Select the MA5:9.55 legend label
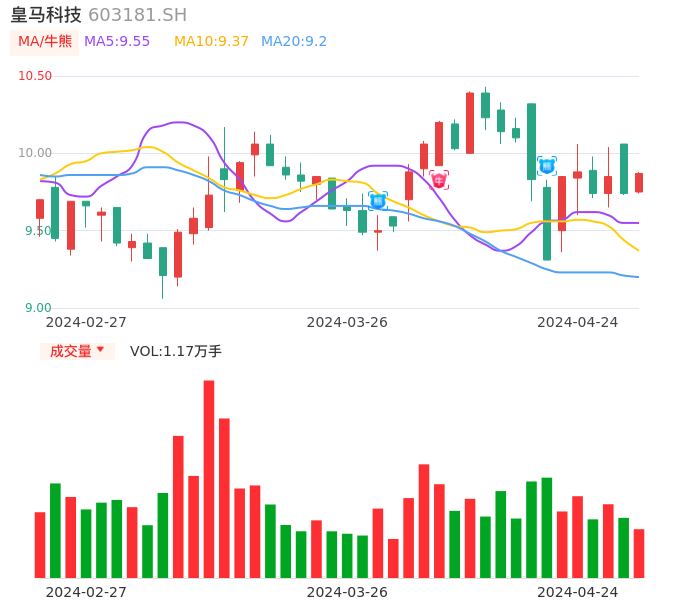 117,42
